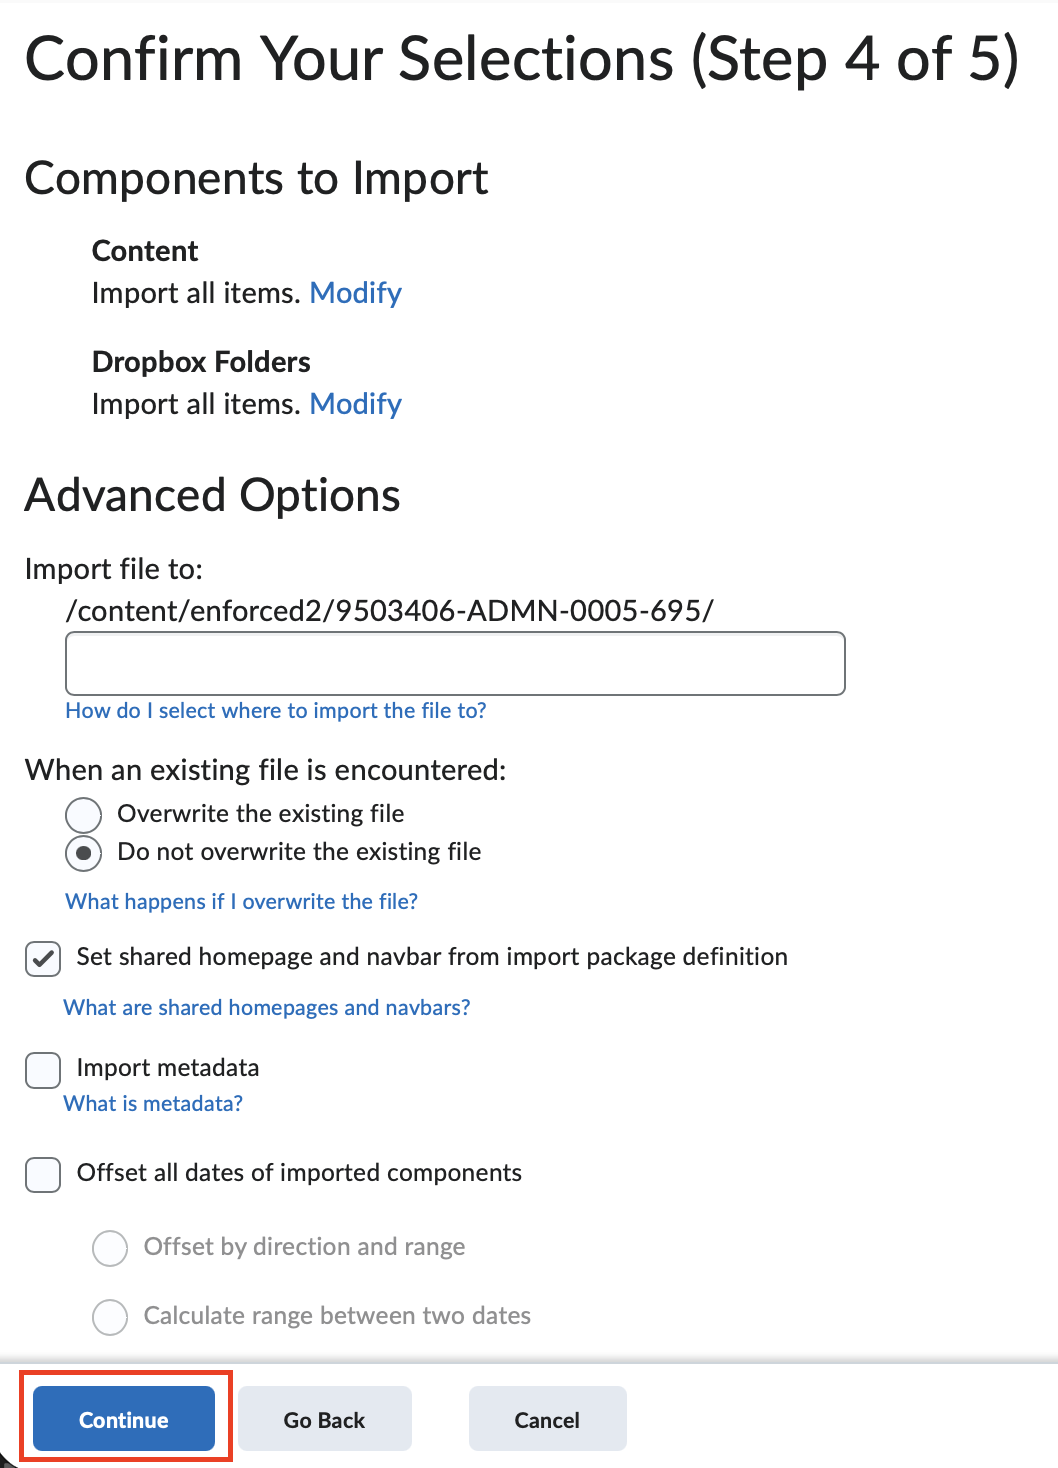Cancel the course import wizard

(x=547, y=1418)
